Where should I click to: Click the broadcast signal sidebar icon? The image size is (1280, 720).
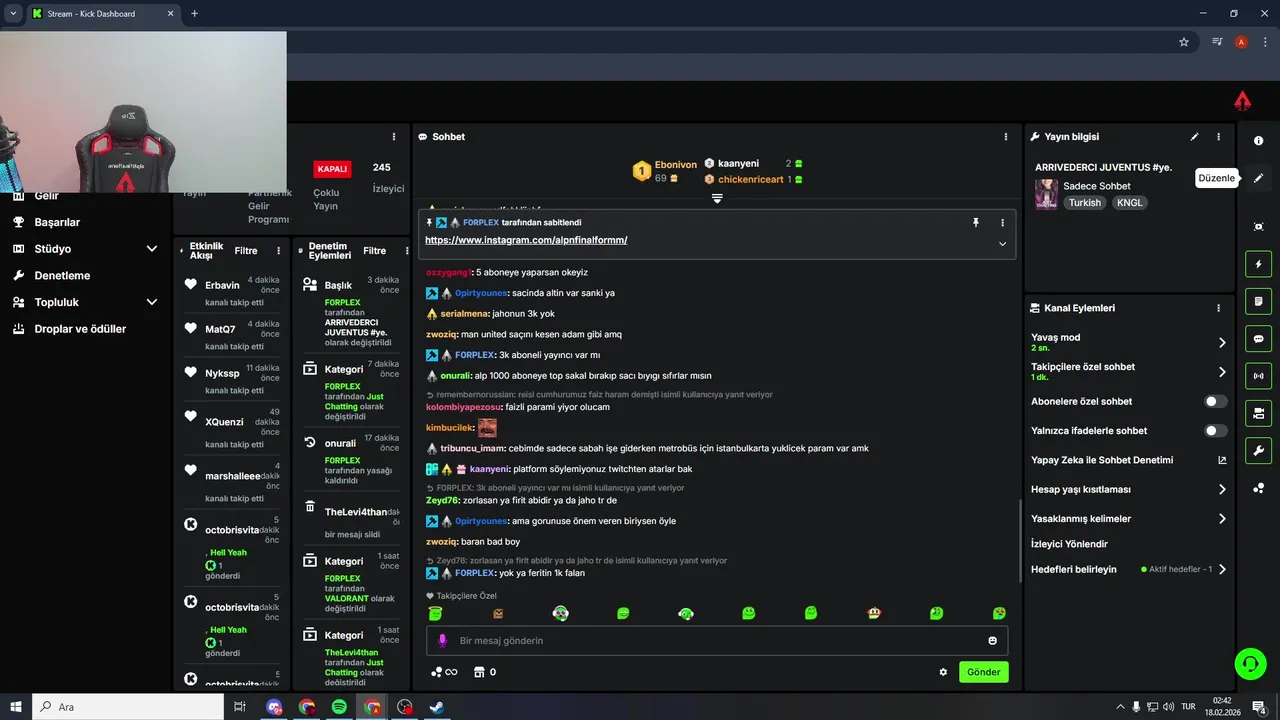tap(1258, 376)
